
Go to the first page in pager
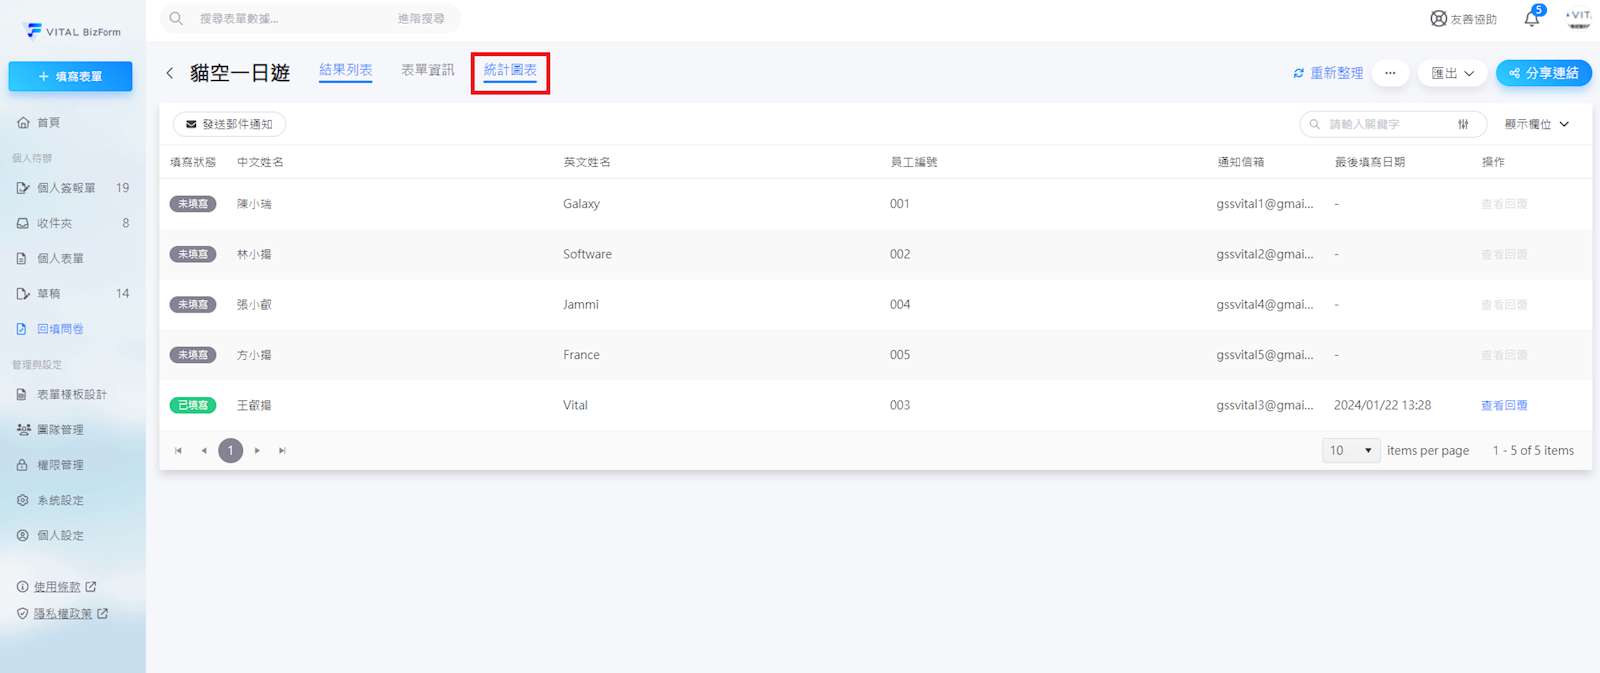coord(178,451)
